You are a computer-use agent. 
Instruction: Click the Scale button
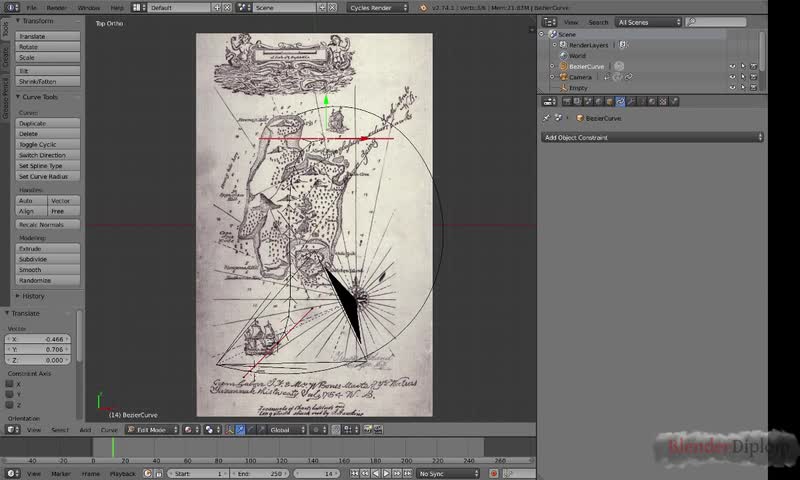(47, 58)
